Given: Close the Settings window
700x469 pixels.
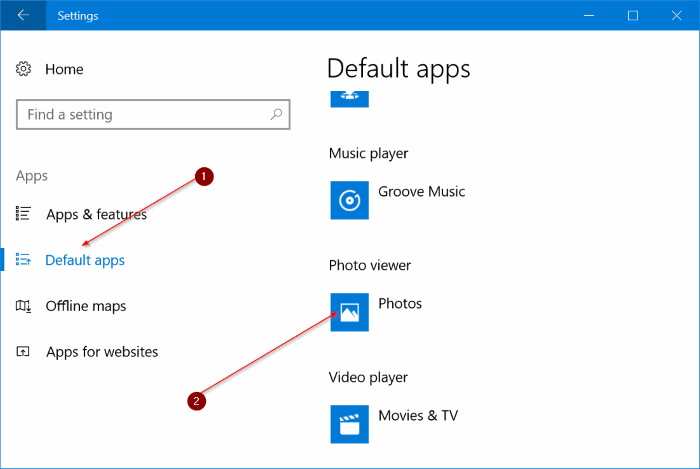Looking at the screenshot, I should tap(676, 16).
